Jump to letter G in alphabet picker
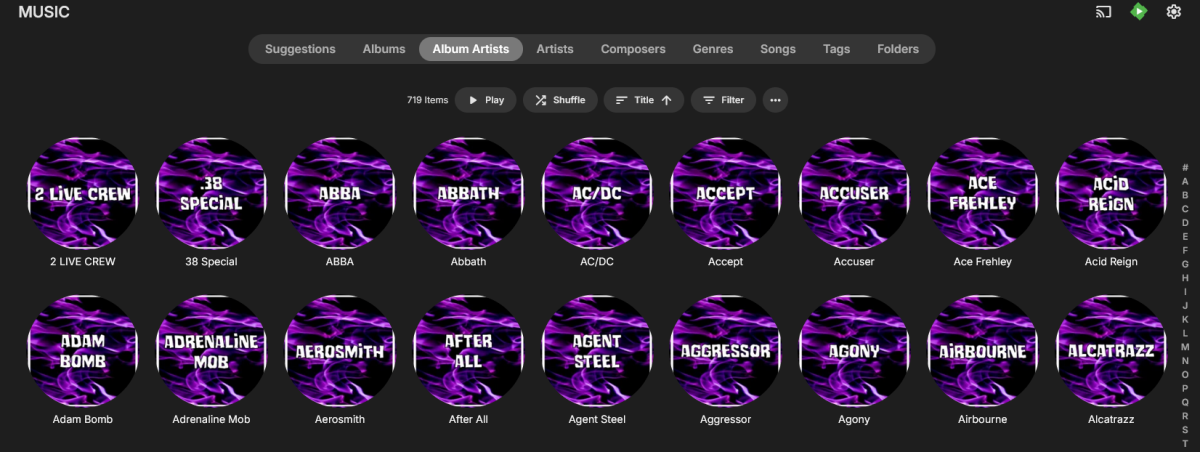This screenshot has height=452, width=1200. [x=1185, y=264]
